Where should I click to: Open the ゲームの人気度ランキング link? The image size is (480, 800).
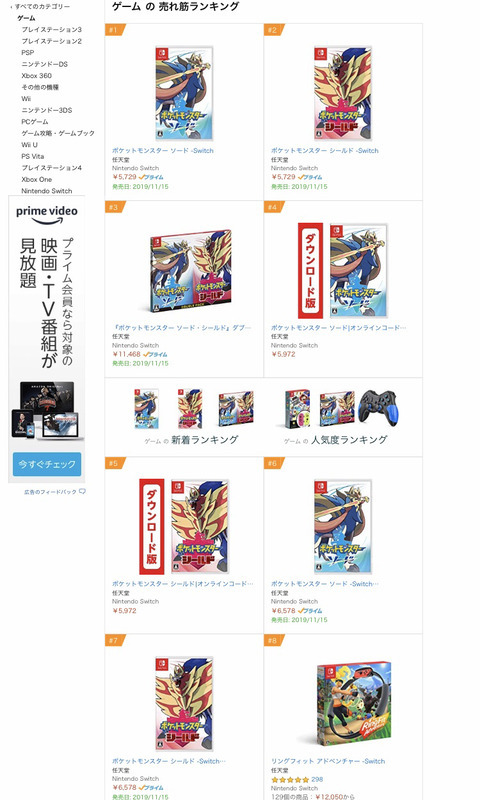coord(336,440)
